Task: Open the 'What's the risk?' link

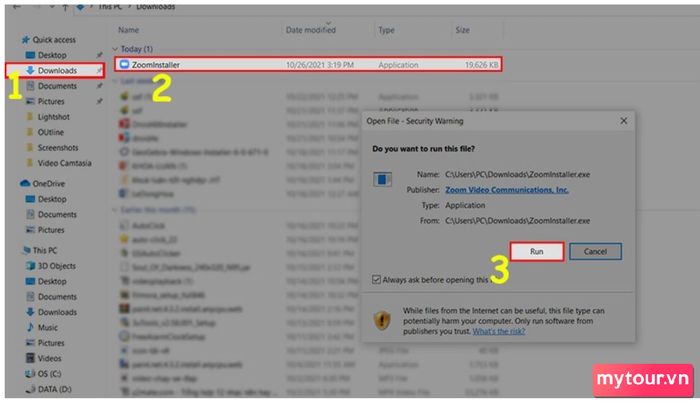Action: (x=499, y=331)
